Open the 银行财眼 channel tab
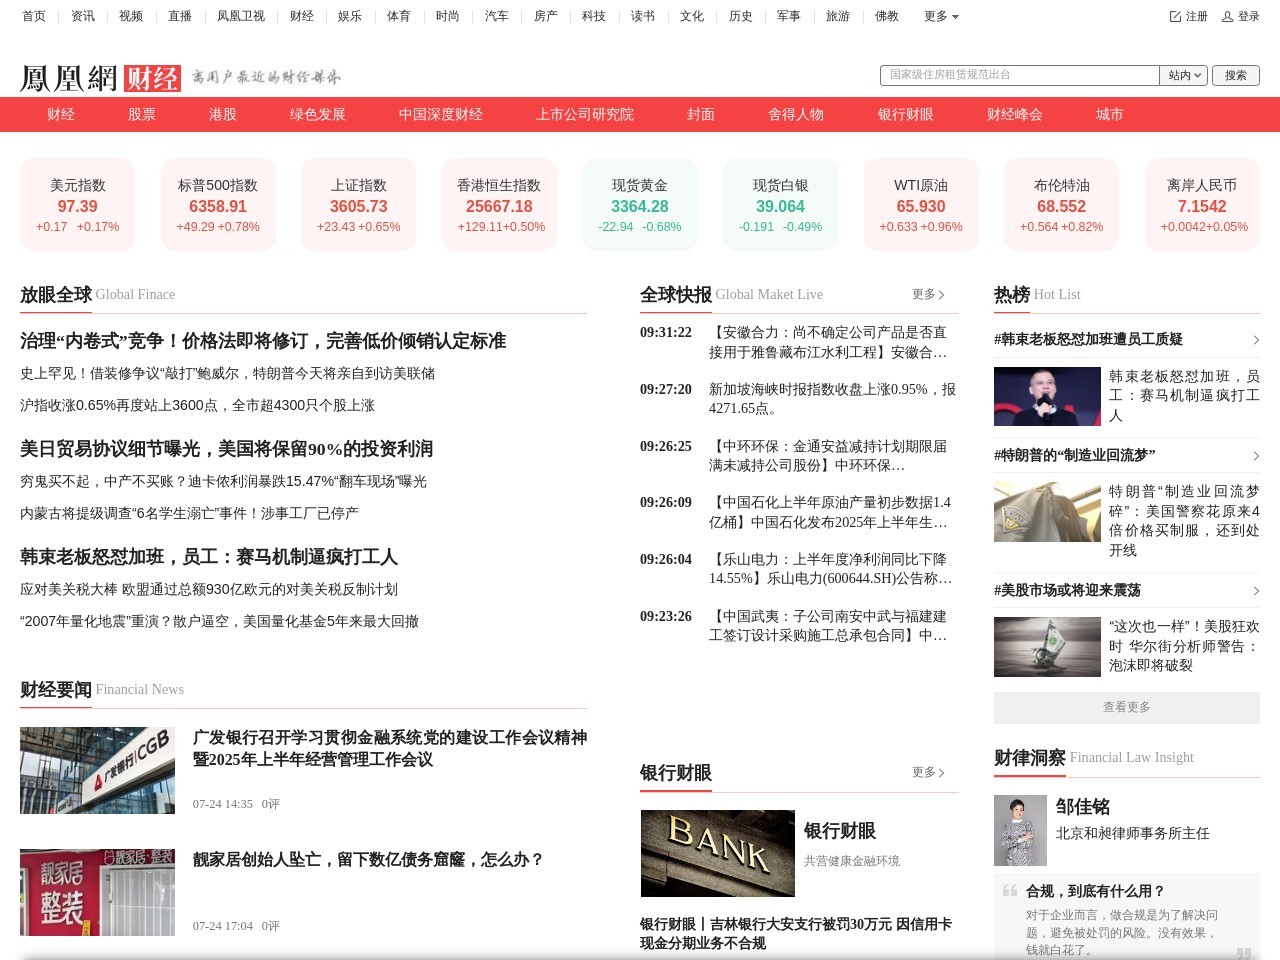This screenshot has height=960, width=1280. click(904, 114)
